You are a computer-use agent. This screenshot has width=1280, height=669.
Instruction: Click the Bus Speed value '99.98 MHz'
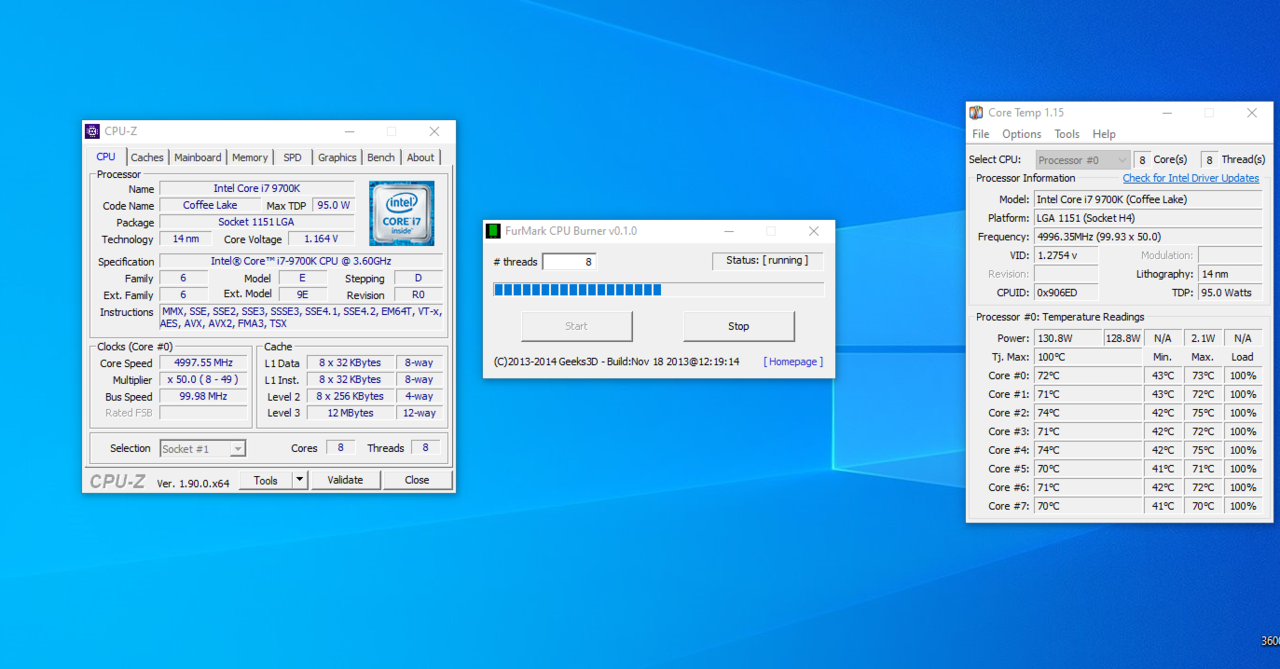point(203,397)
